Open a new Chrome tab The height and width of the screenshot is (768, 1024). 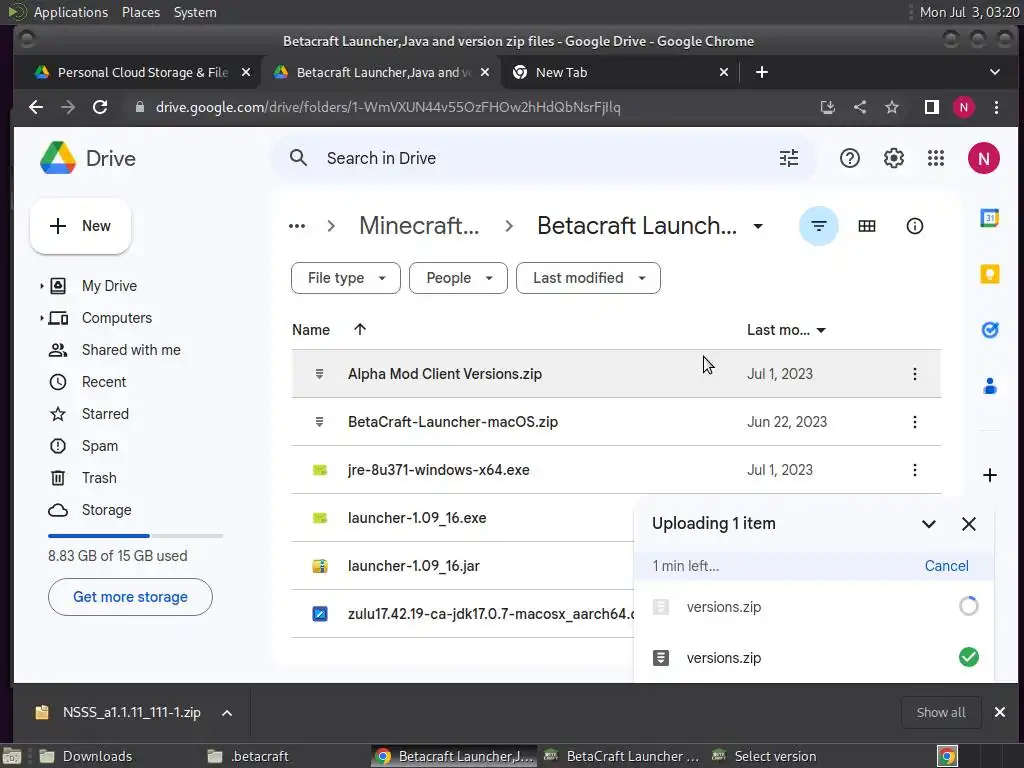[761, 72]
